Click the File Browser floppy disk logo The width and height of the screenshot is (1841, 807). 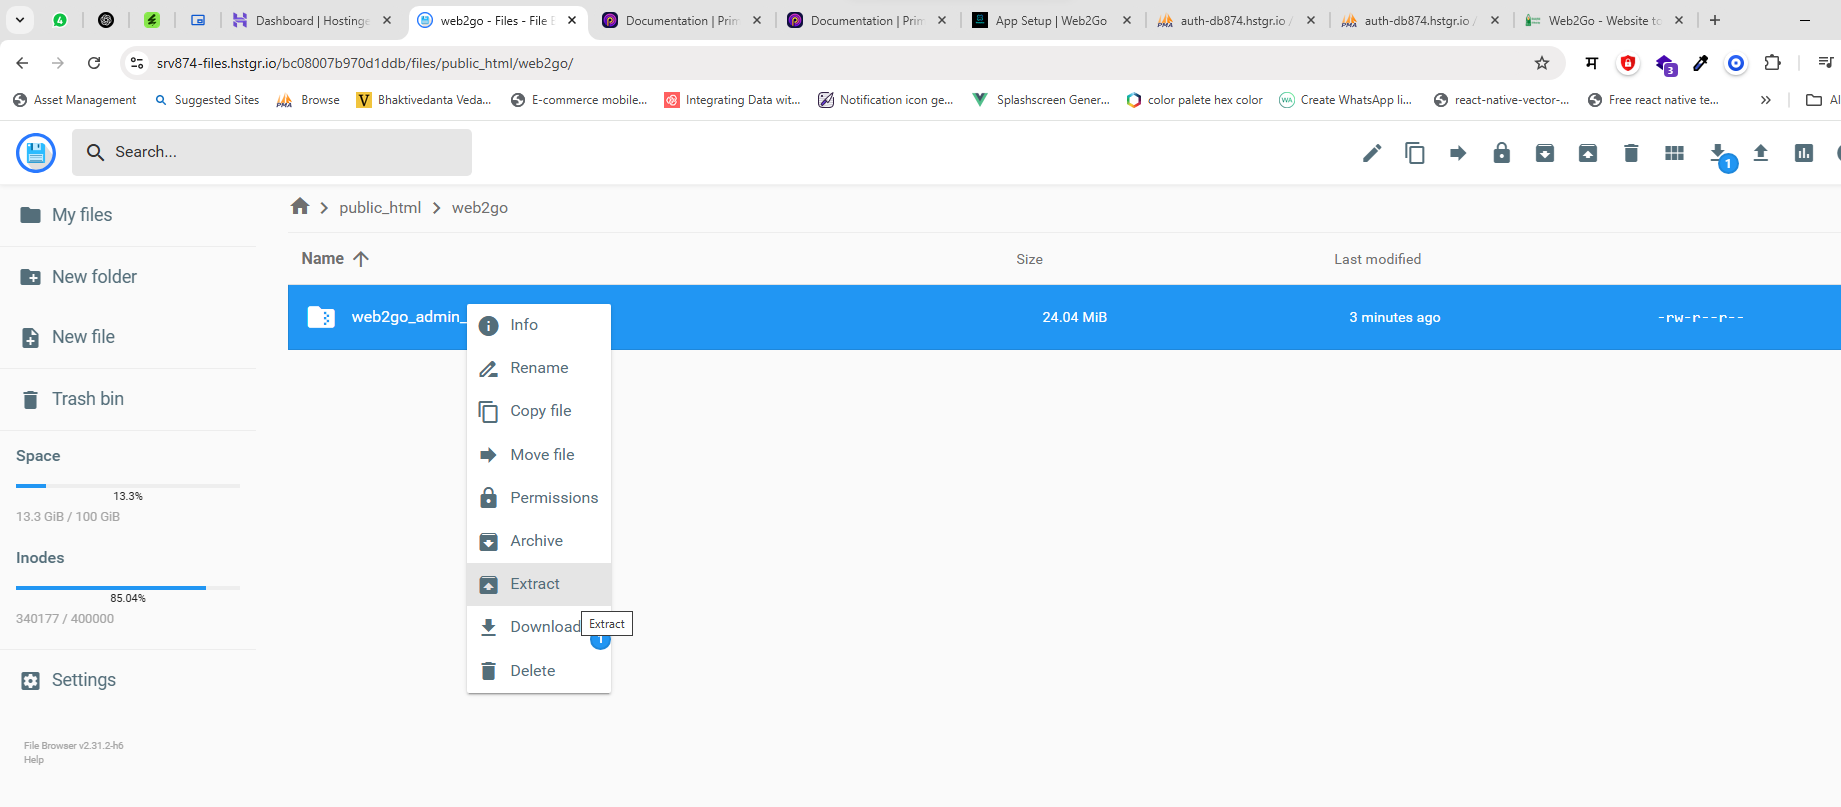(x=36, y=153)
